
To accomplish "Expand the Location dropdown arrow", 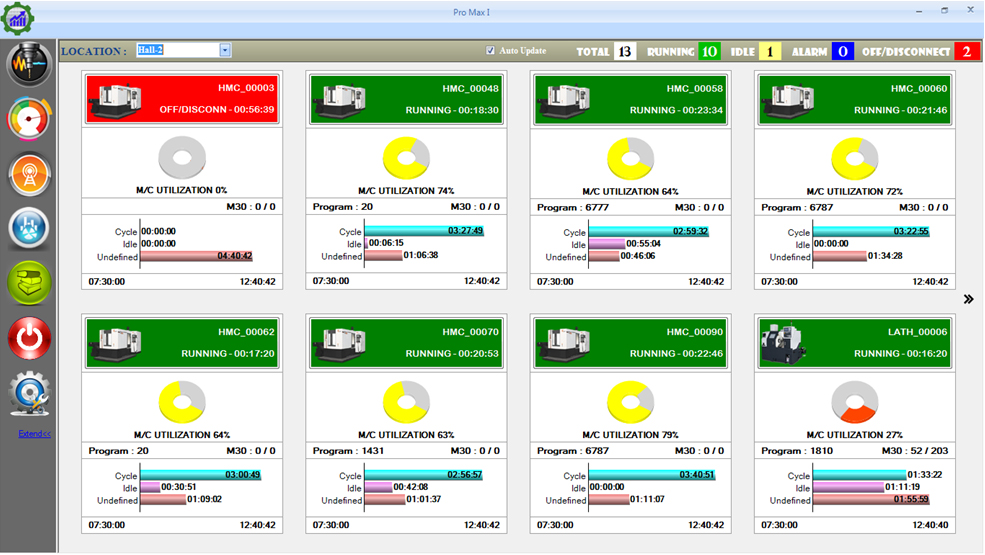I will (225, 50).
